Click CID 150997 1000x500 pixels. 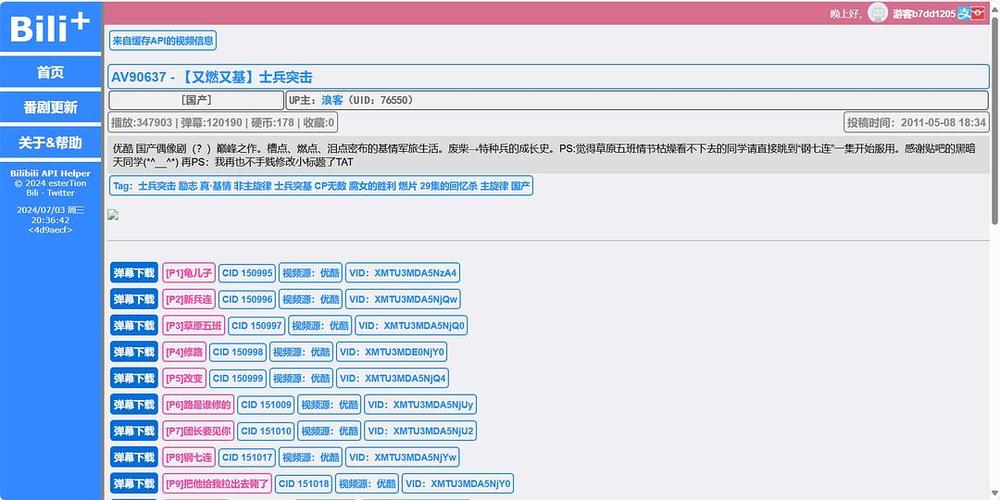(256, 325)
